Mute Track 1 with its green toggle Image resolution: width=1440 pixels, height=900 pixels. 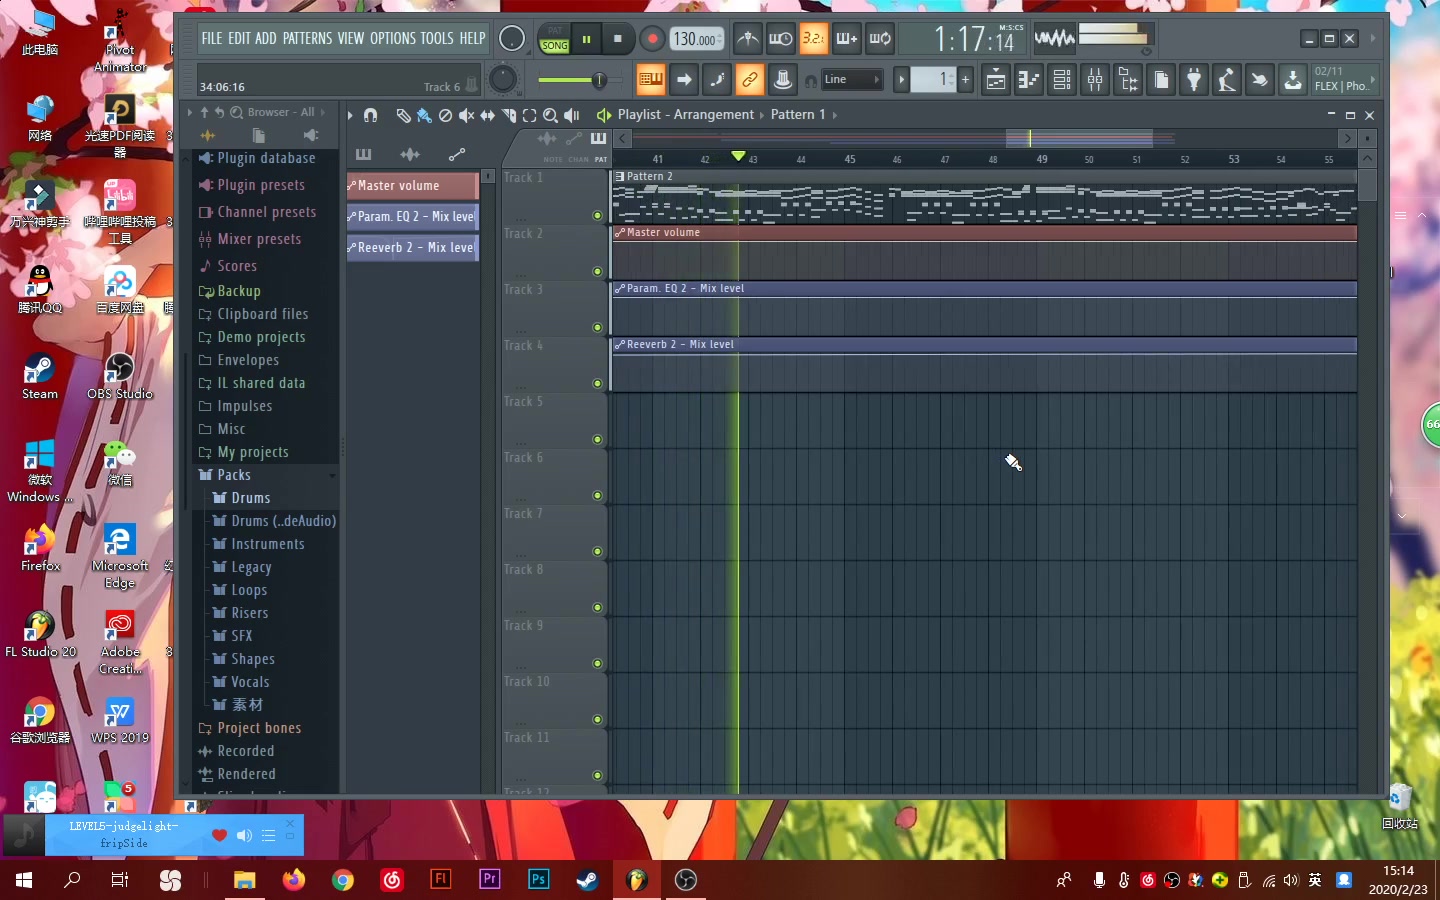pyautogui.click(x=598, y=215)
